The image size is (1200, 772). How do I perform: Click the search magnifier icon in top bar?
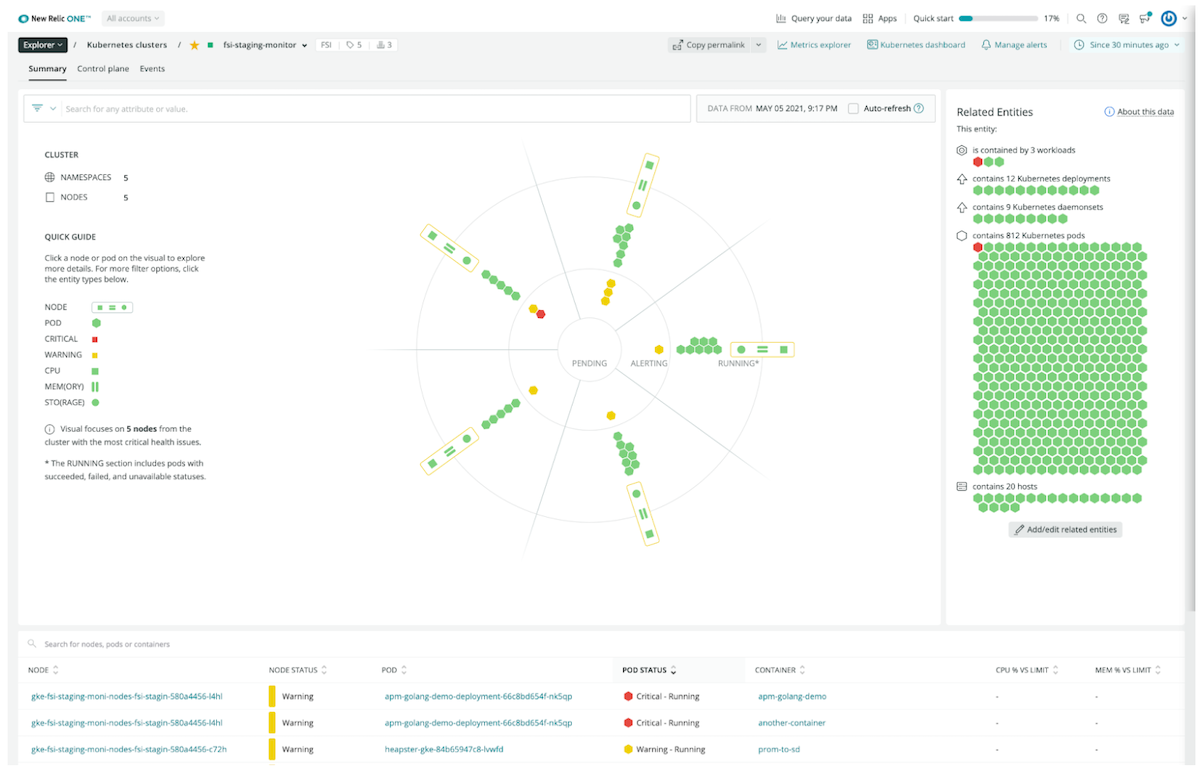pyautogui.click(x=1081, y=18)
